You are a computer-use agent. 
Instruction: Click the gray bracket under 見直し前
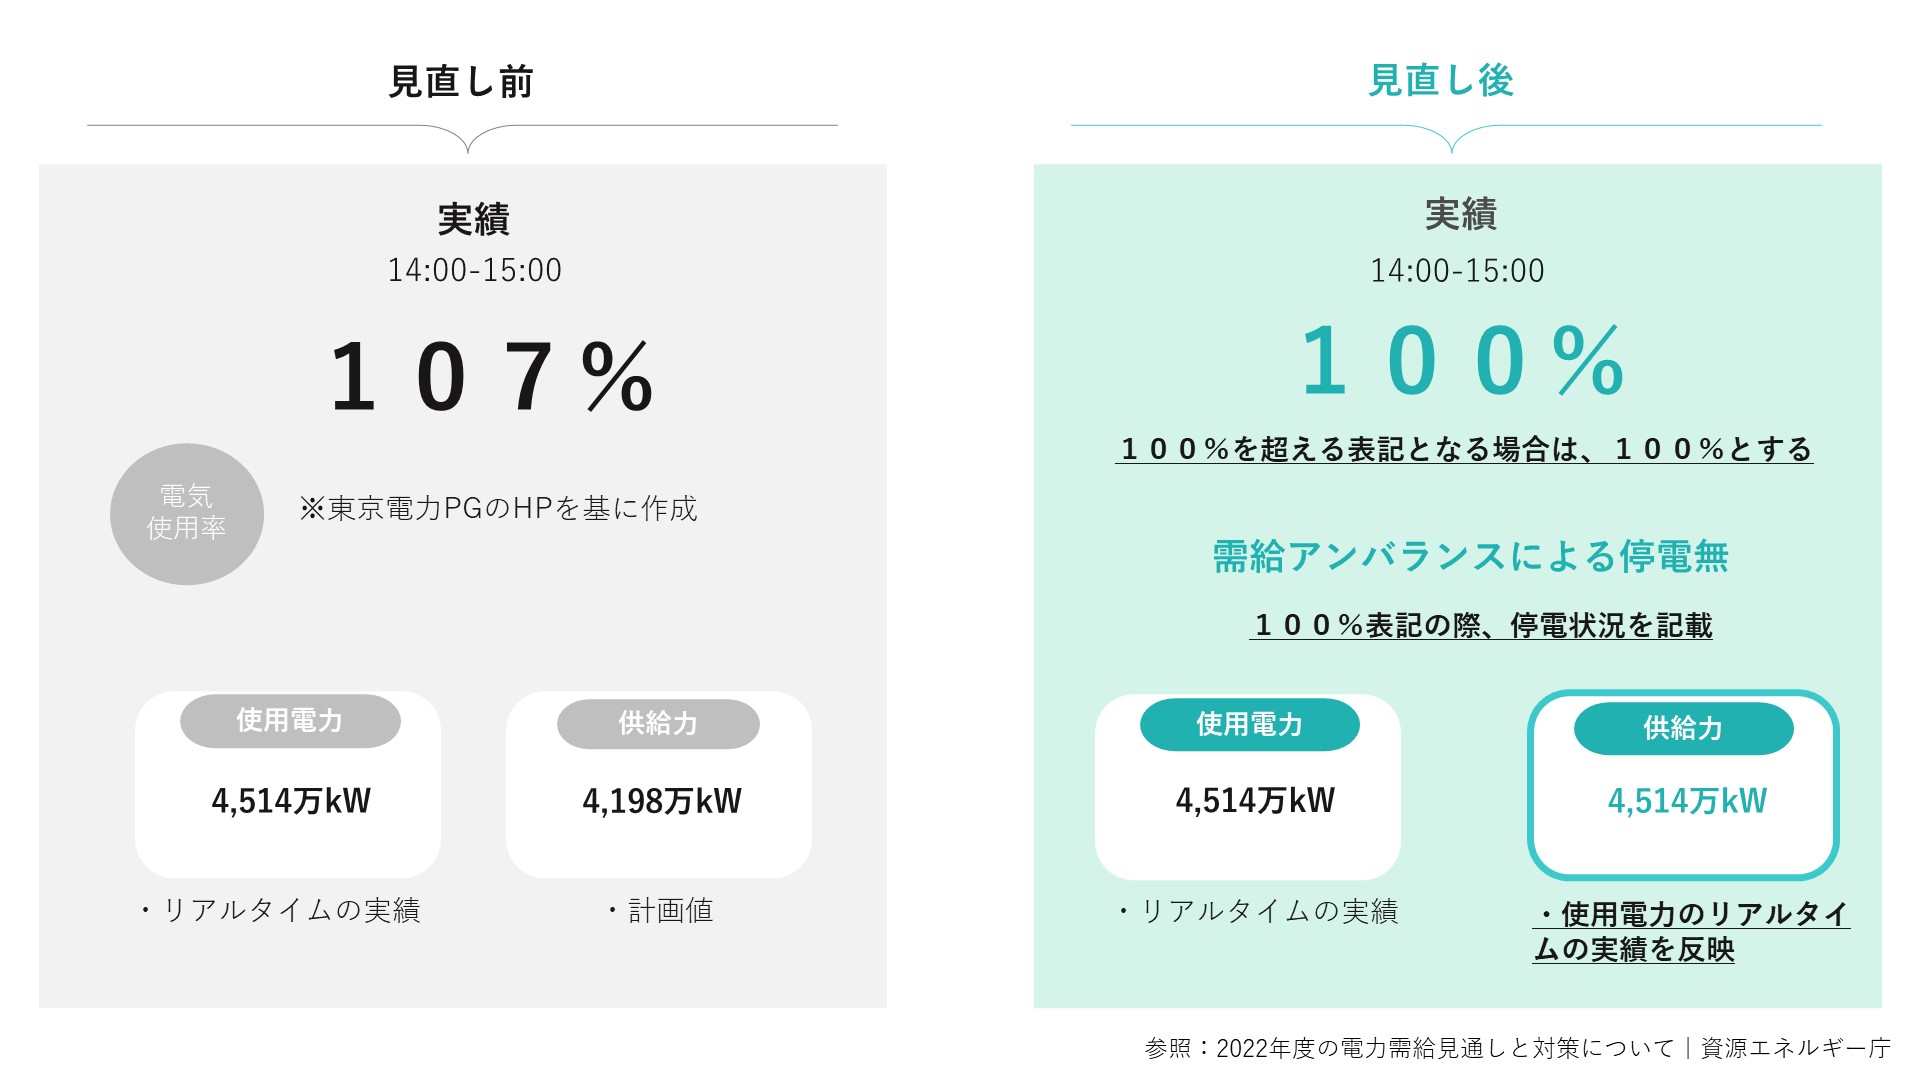(x=462, y=138)
